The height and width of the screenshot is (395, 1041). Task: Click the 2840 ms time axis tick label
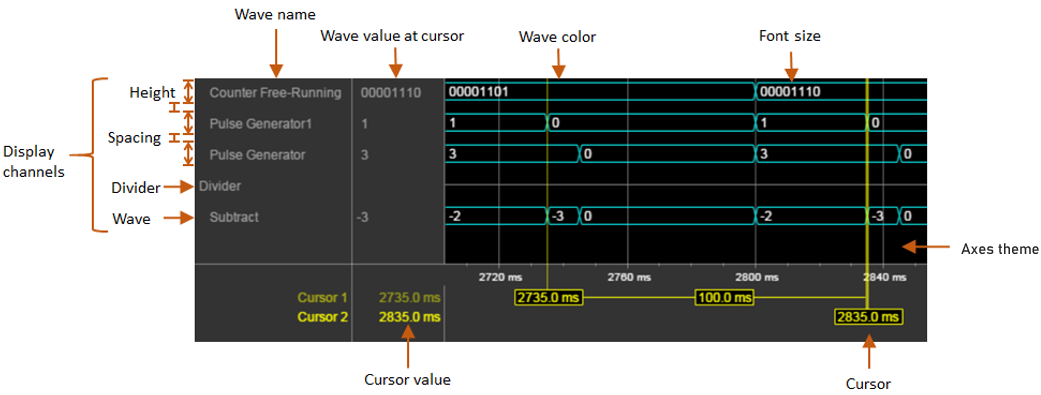(886, 277)
